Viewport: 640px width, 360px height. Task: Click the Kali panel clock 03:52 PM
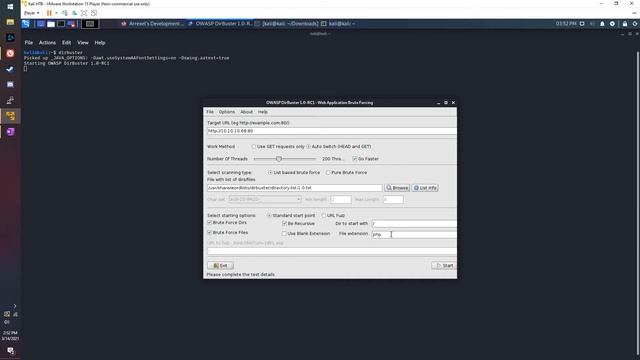[x=566, y=24]
